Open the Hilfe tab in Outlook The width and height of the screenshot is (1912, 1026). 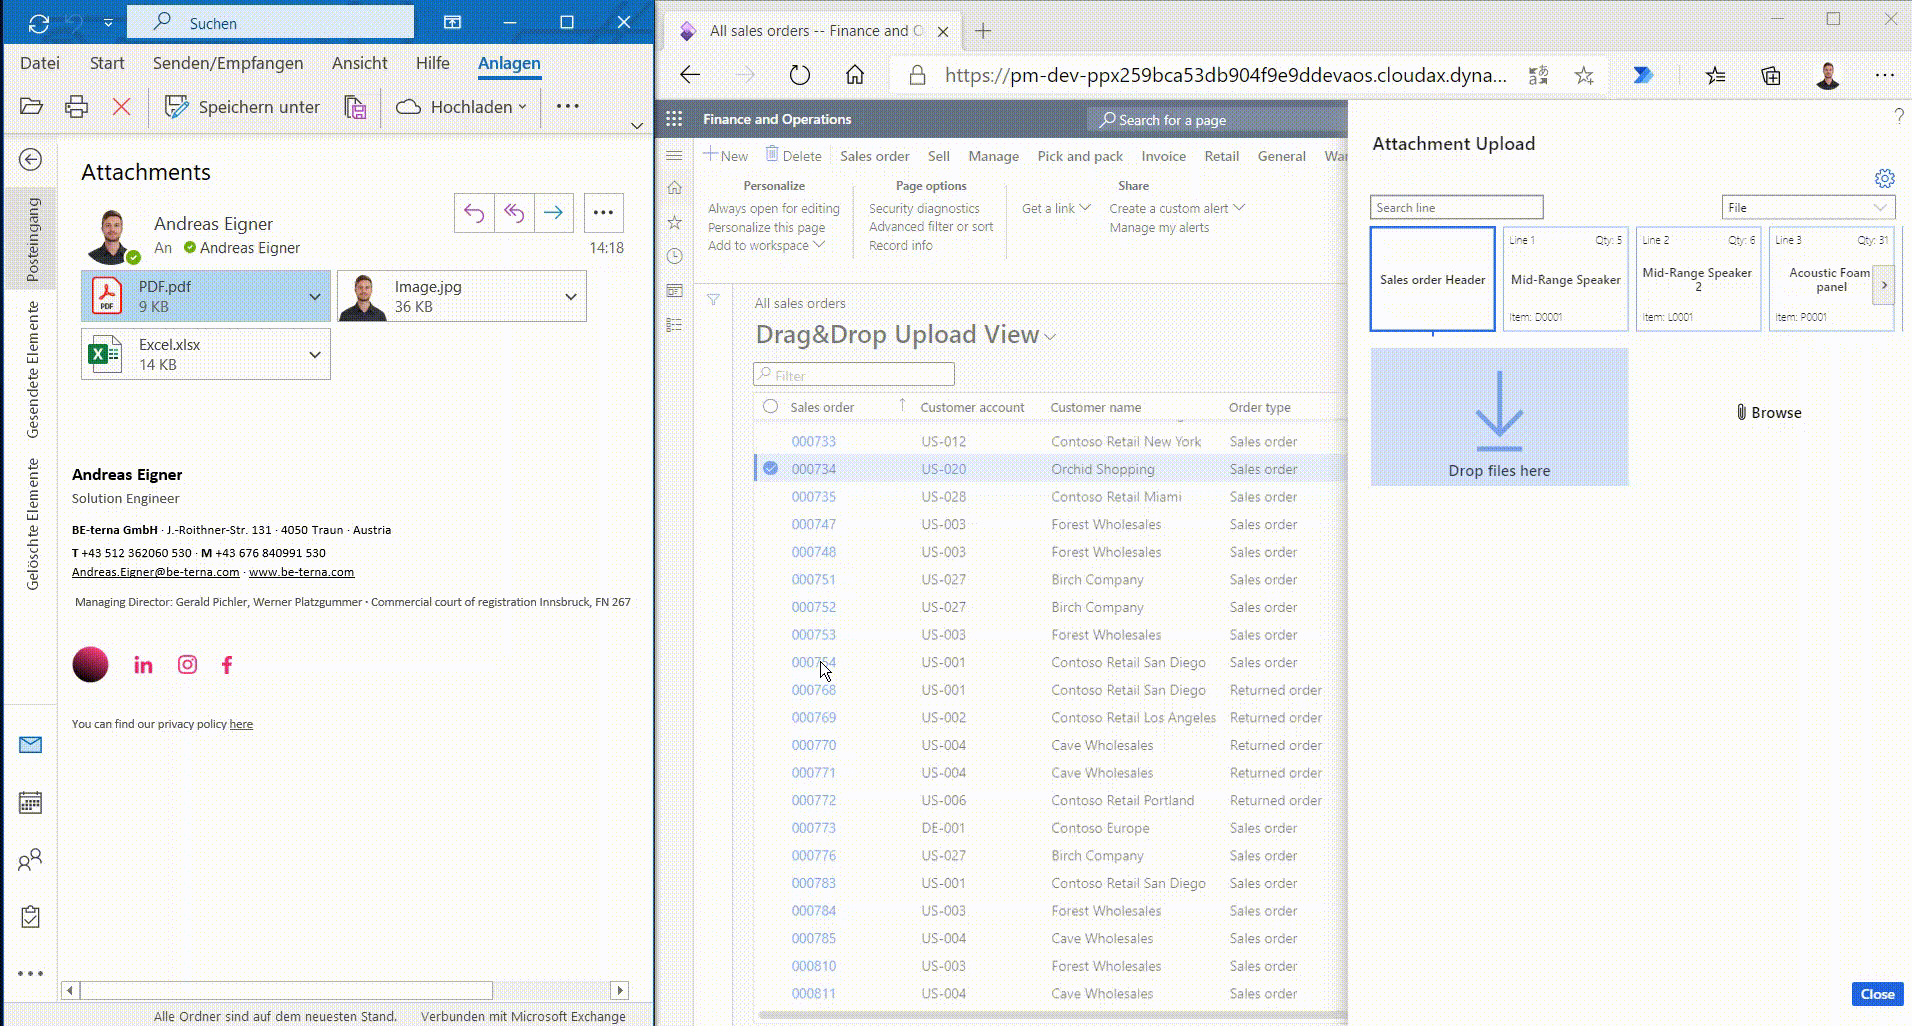(432, 63)
